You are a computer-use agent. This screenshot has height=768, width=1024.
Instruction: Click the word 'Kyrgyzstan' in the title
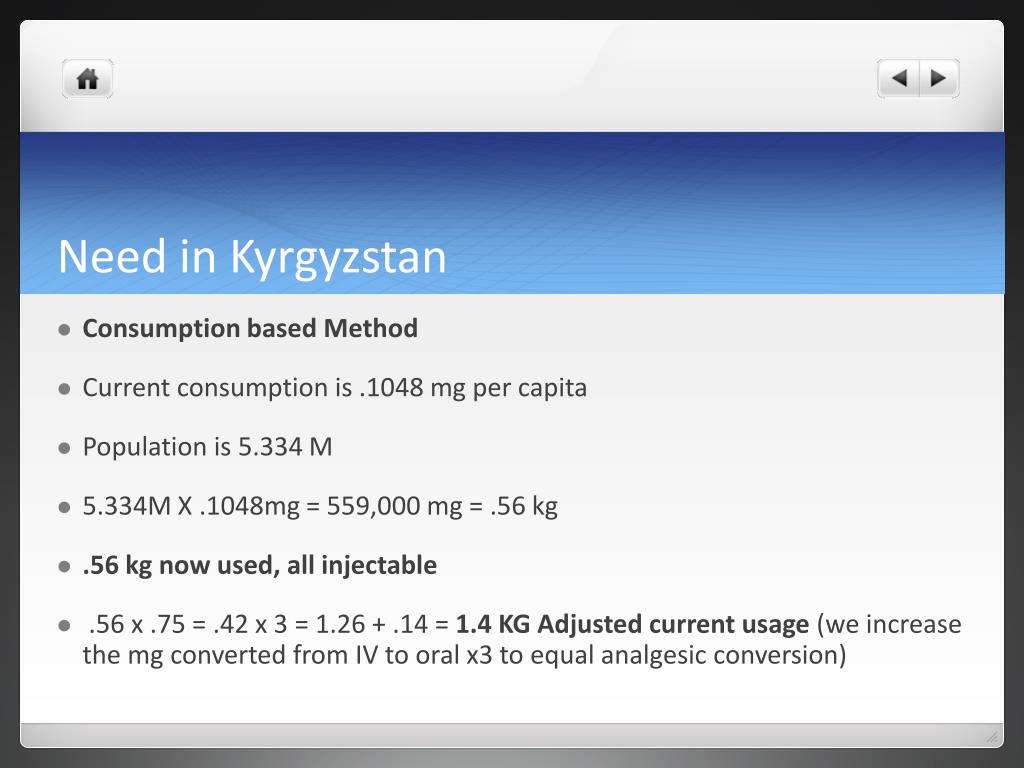click(338, 257)
